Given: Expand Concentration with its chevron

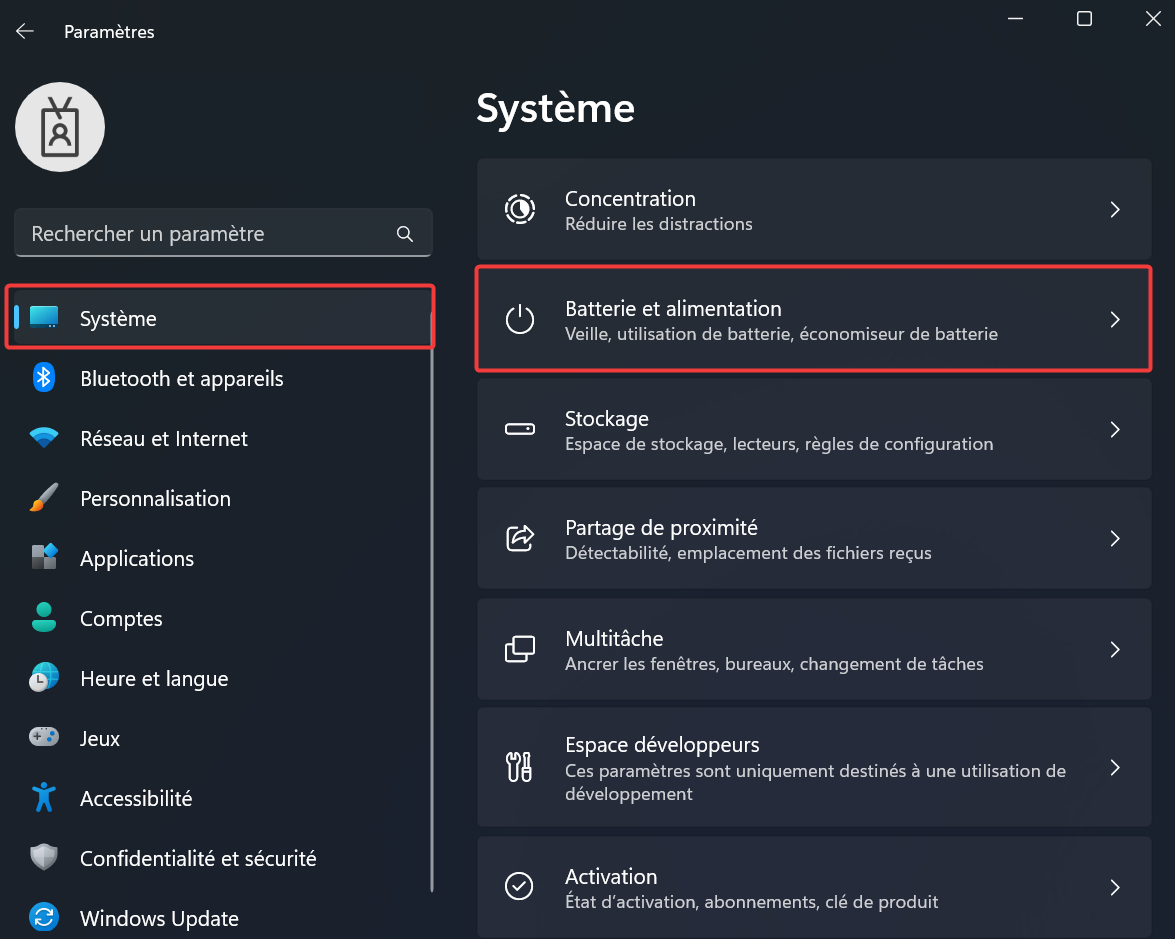Looking at the screenshot, I should (1115, 209).
